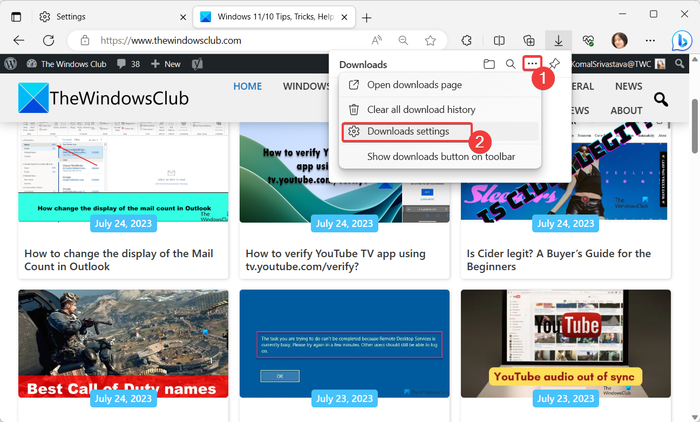Click the Downloads toolbar button
The width and height of the screenshot is (700, 422).
click(558, 41)
